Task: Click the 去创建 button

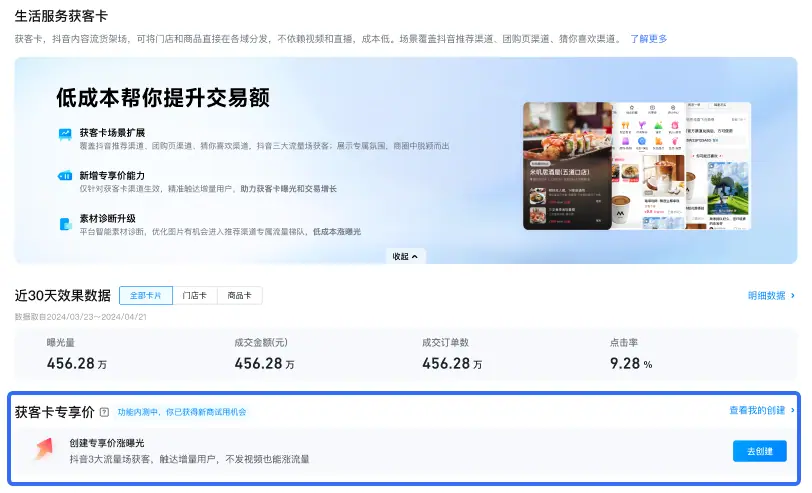Action: click(760, 451)
